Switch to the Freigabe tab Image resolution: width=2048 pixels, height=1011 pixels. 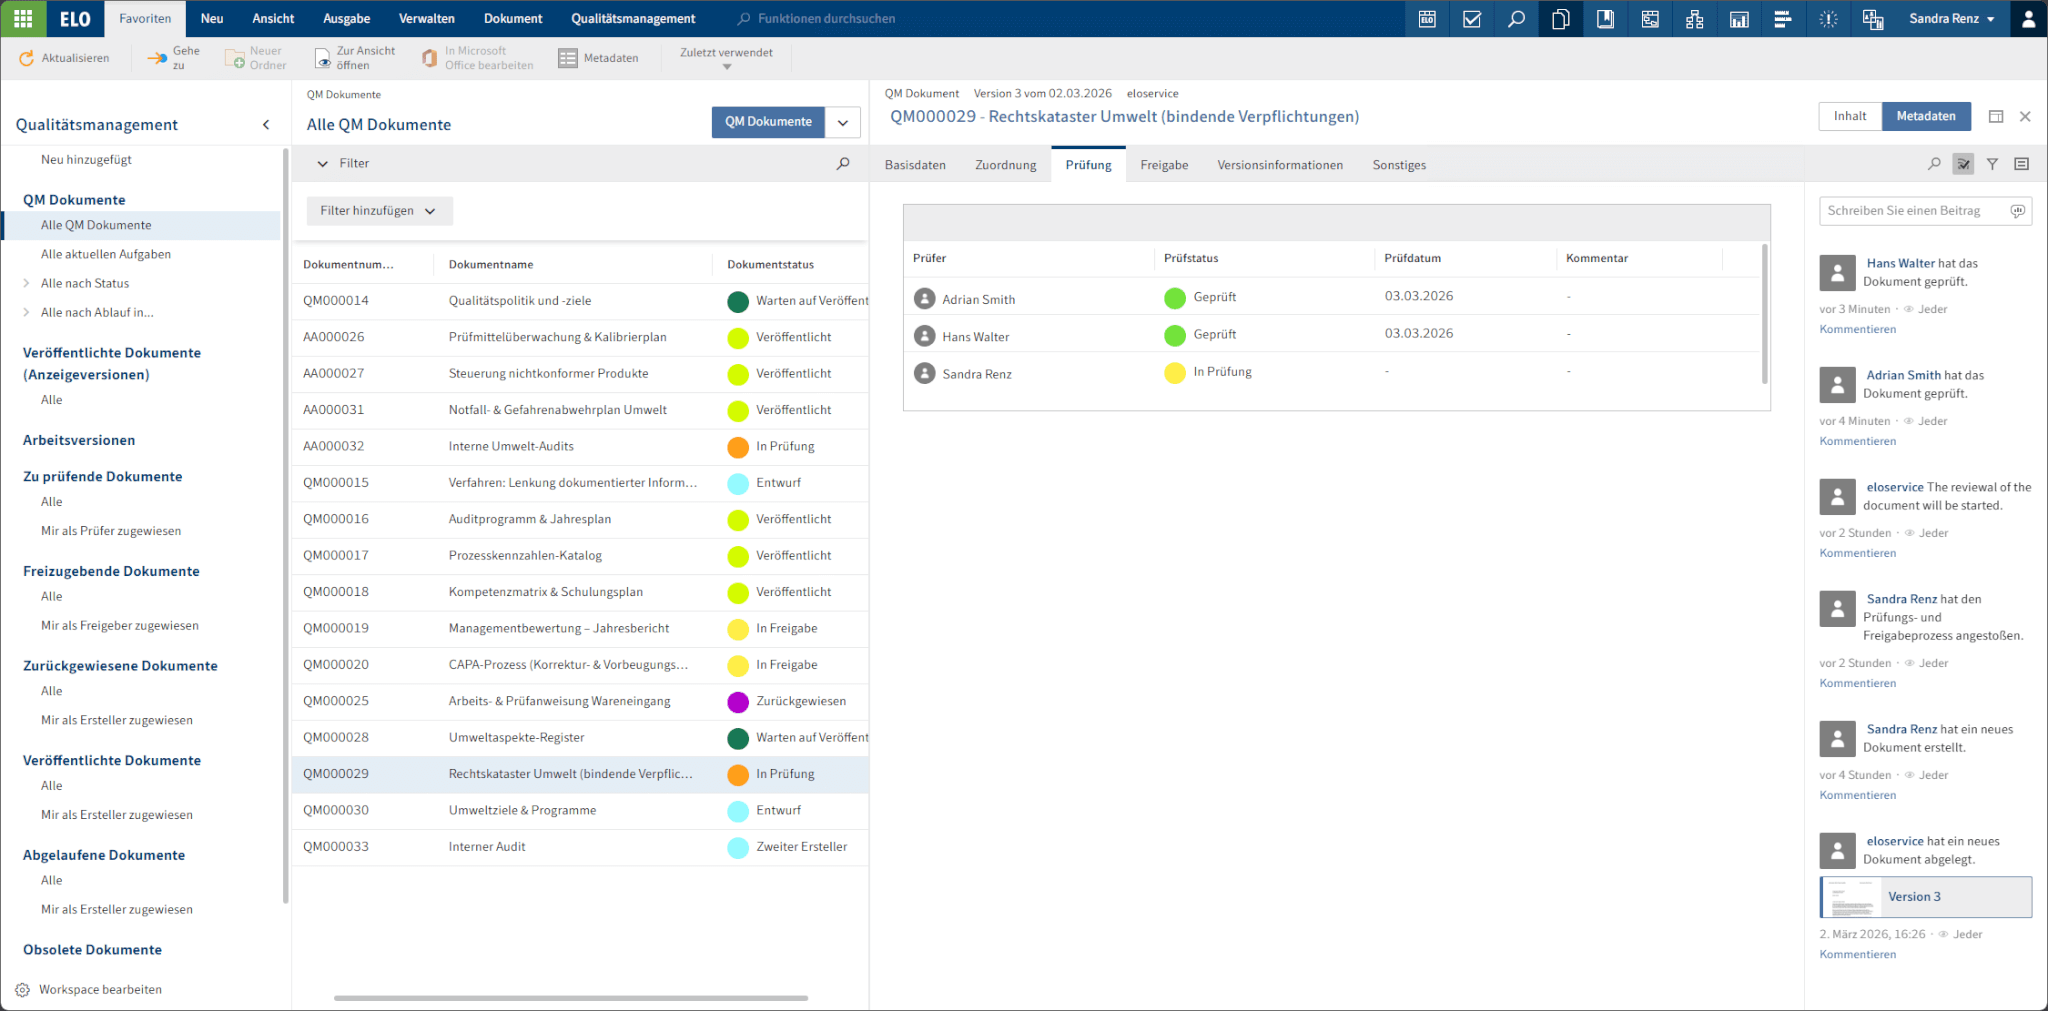(x=1164, y=165)
